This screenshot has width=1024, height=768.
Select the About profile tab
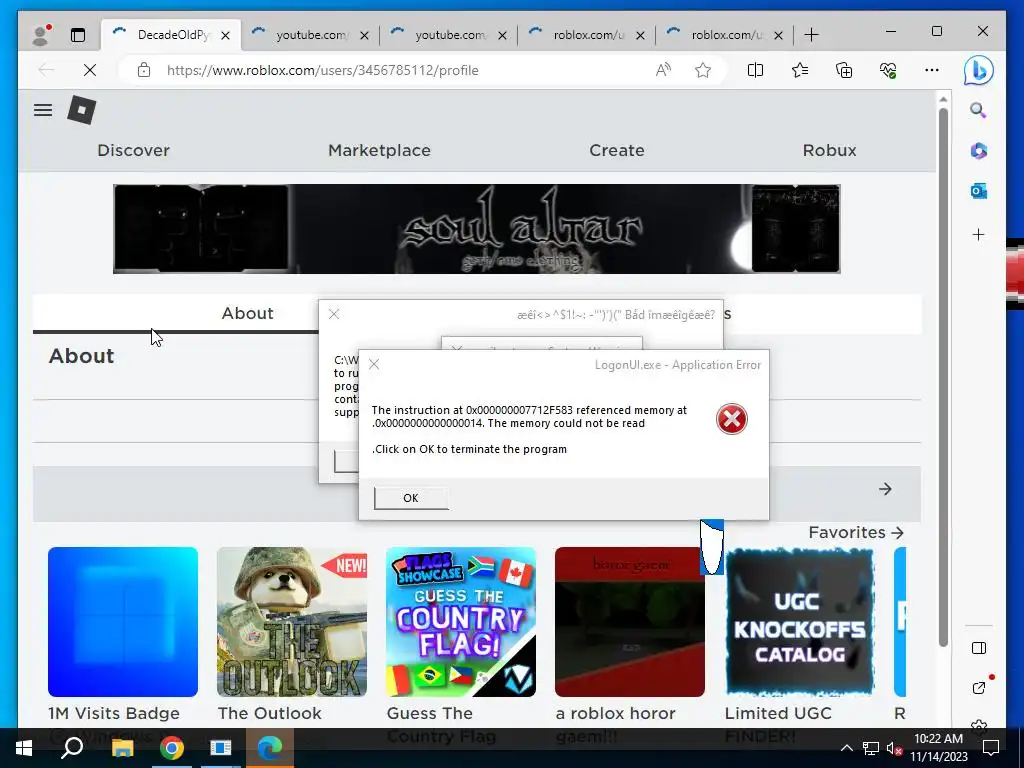point(247,313)
